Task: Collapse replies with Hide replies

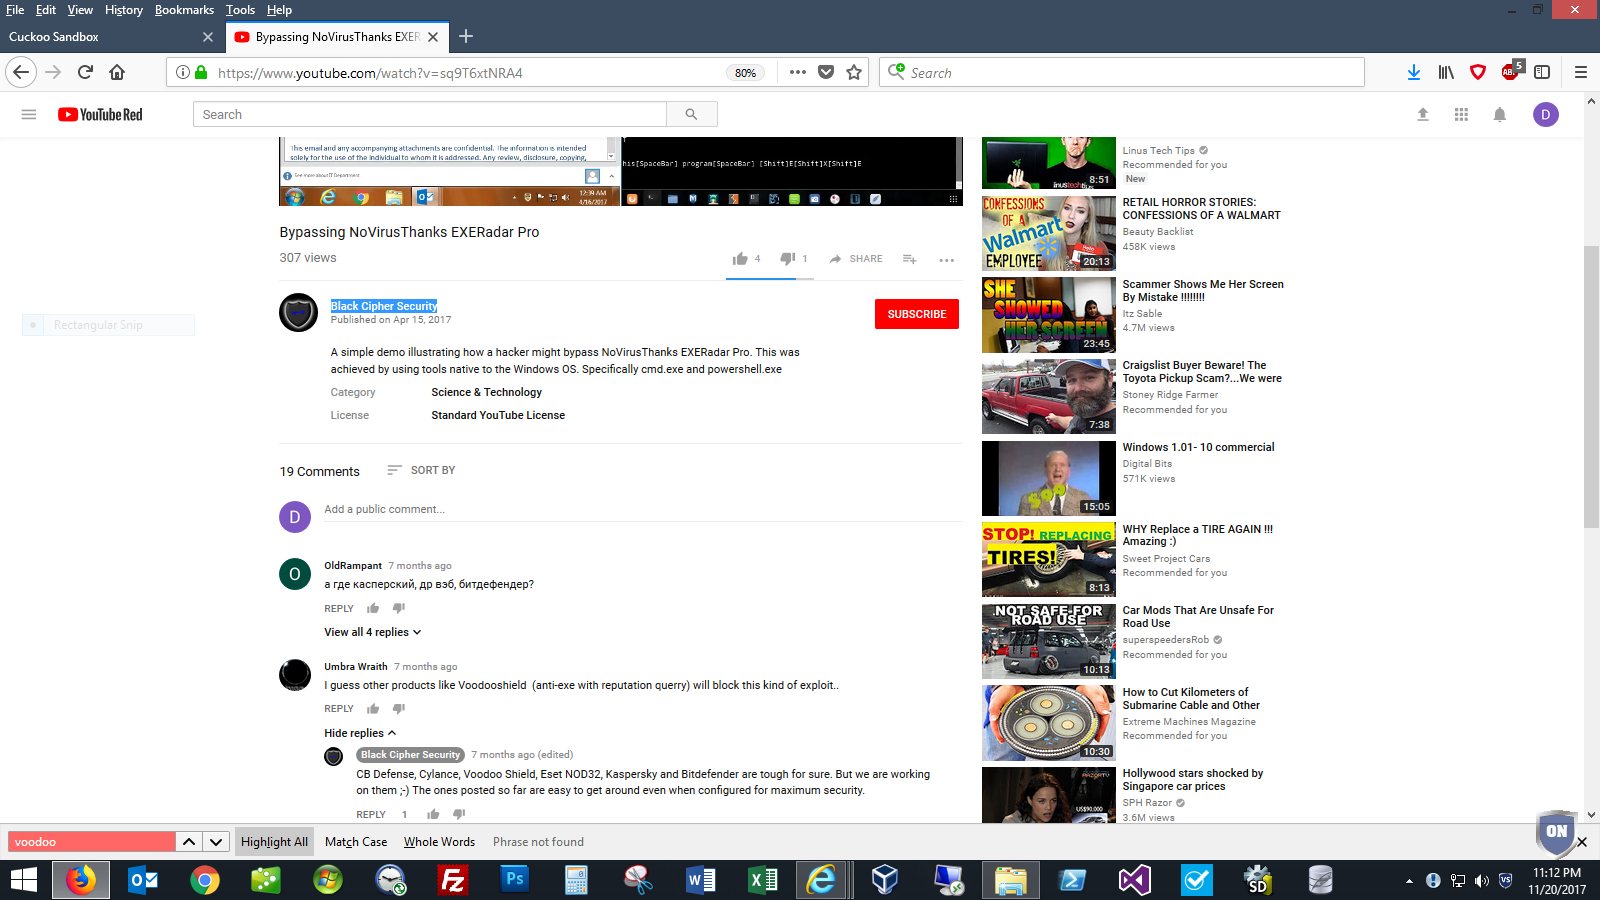Action: pyautogui.click(x=360, y=733)
